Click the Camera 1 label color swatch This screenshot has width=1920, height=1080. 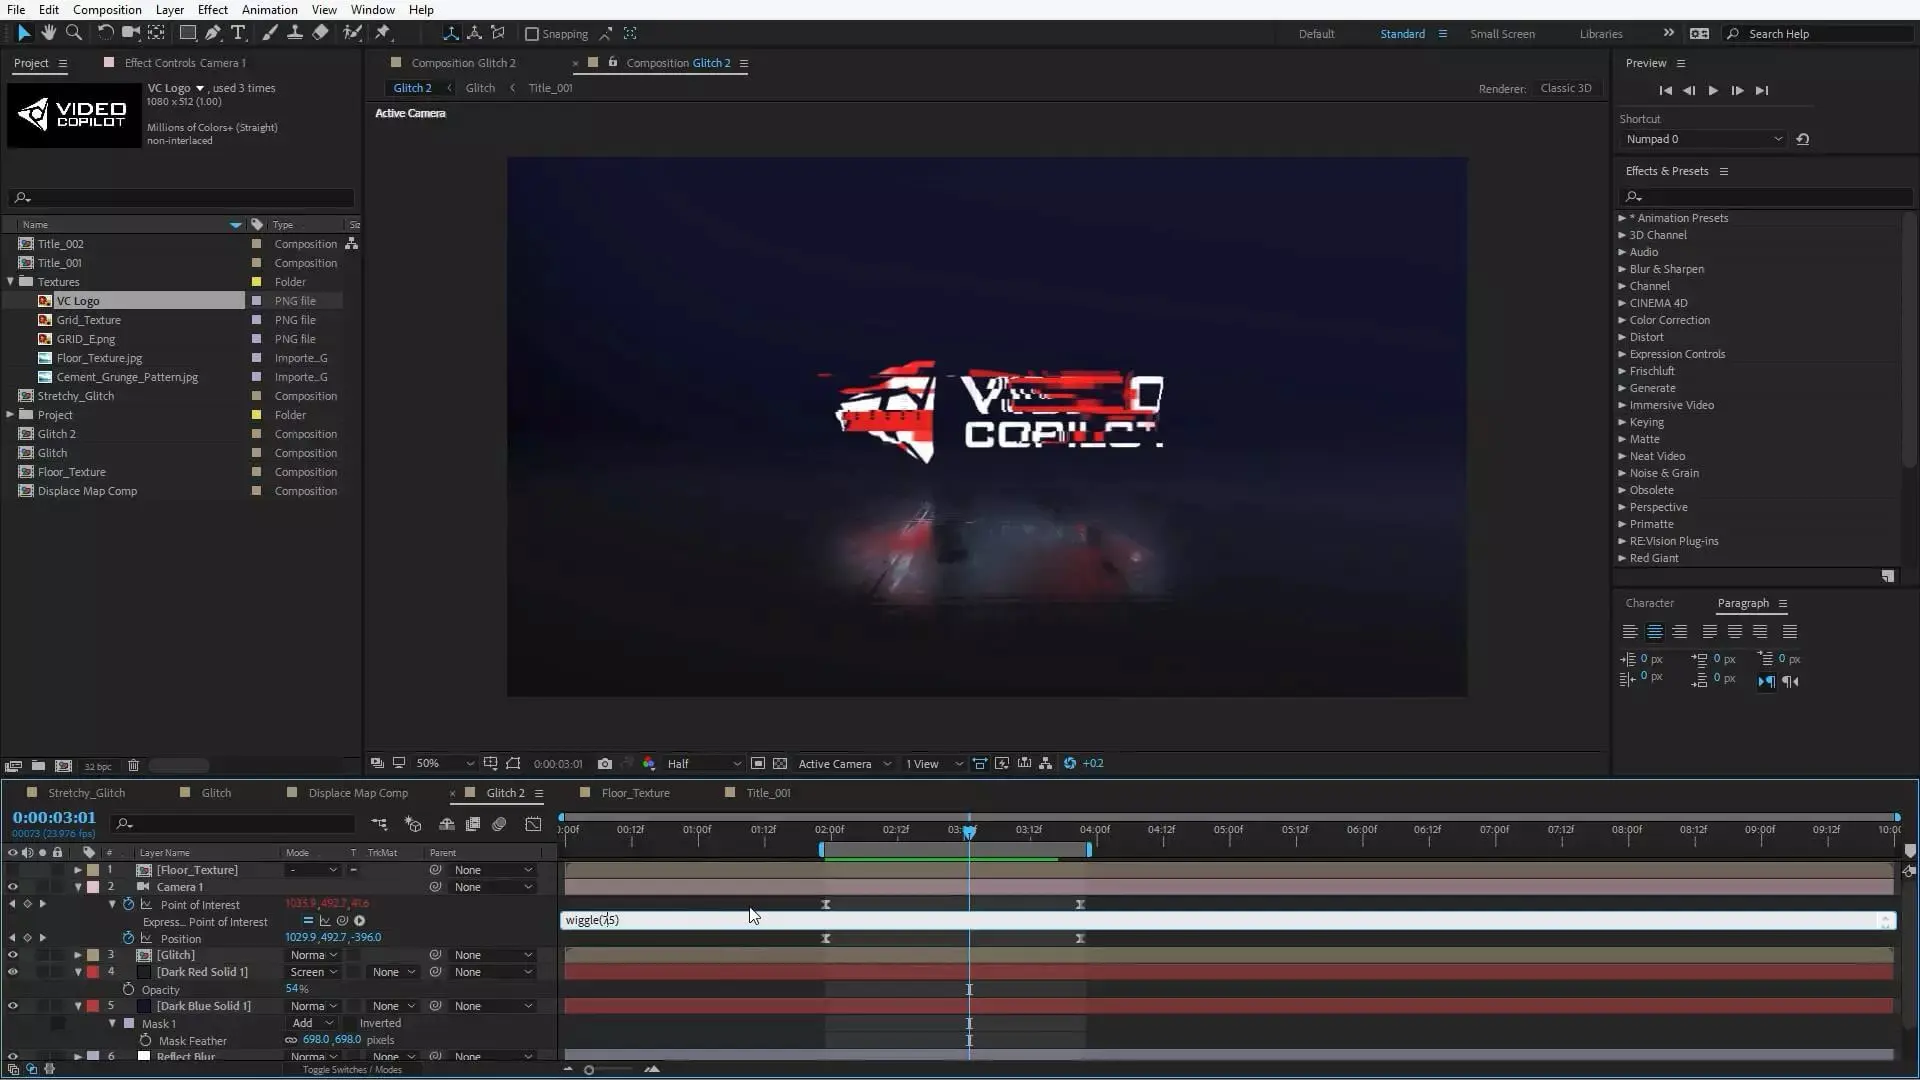93,888
